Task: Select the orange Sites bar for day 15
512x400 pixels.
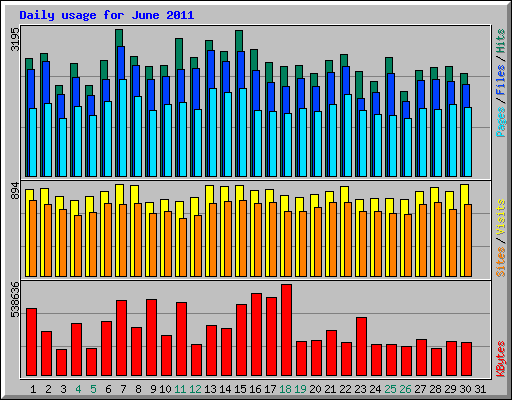Action: pos(243,238)
